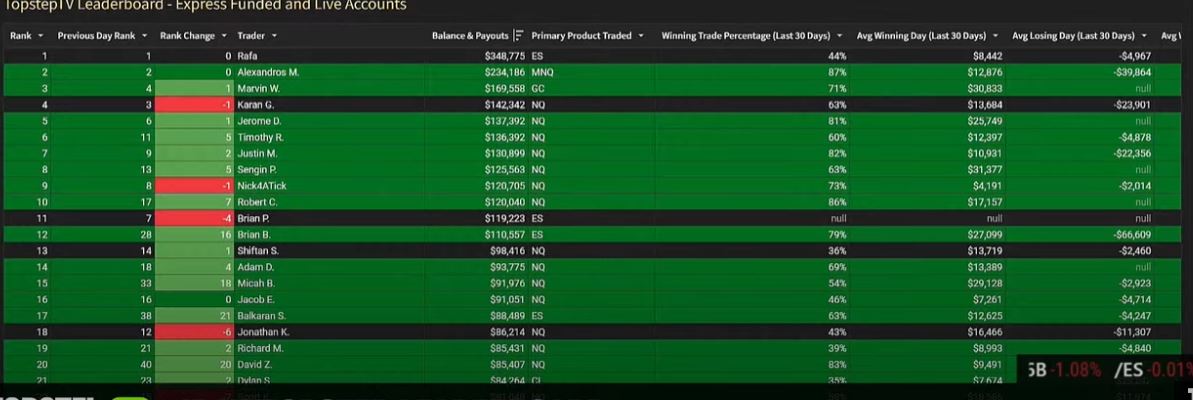Click the $234,186 balance cell
The width and height of the screenshot is (1193, 400).
point(504,72)
